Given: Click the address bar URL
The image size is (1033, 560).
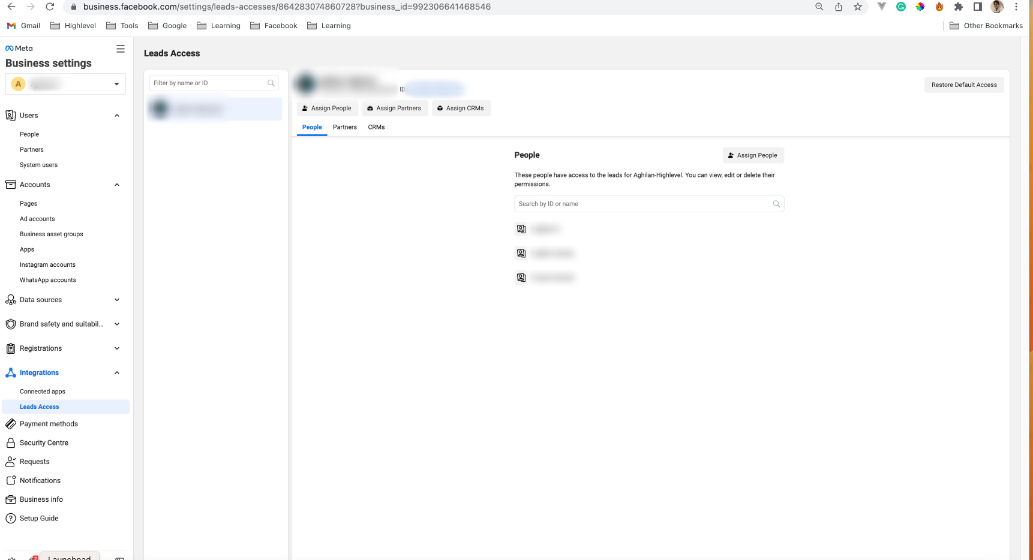Looking at the screenshot, I should 287,7.
